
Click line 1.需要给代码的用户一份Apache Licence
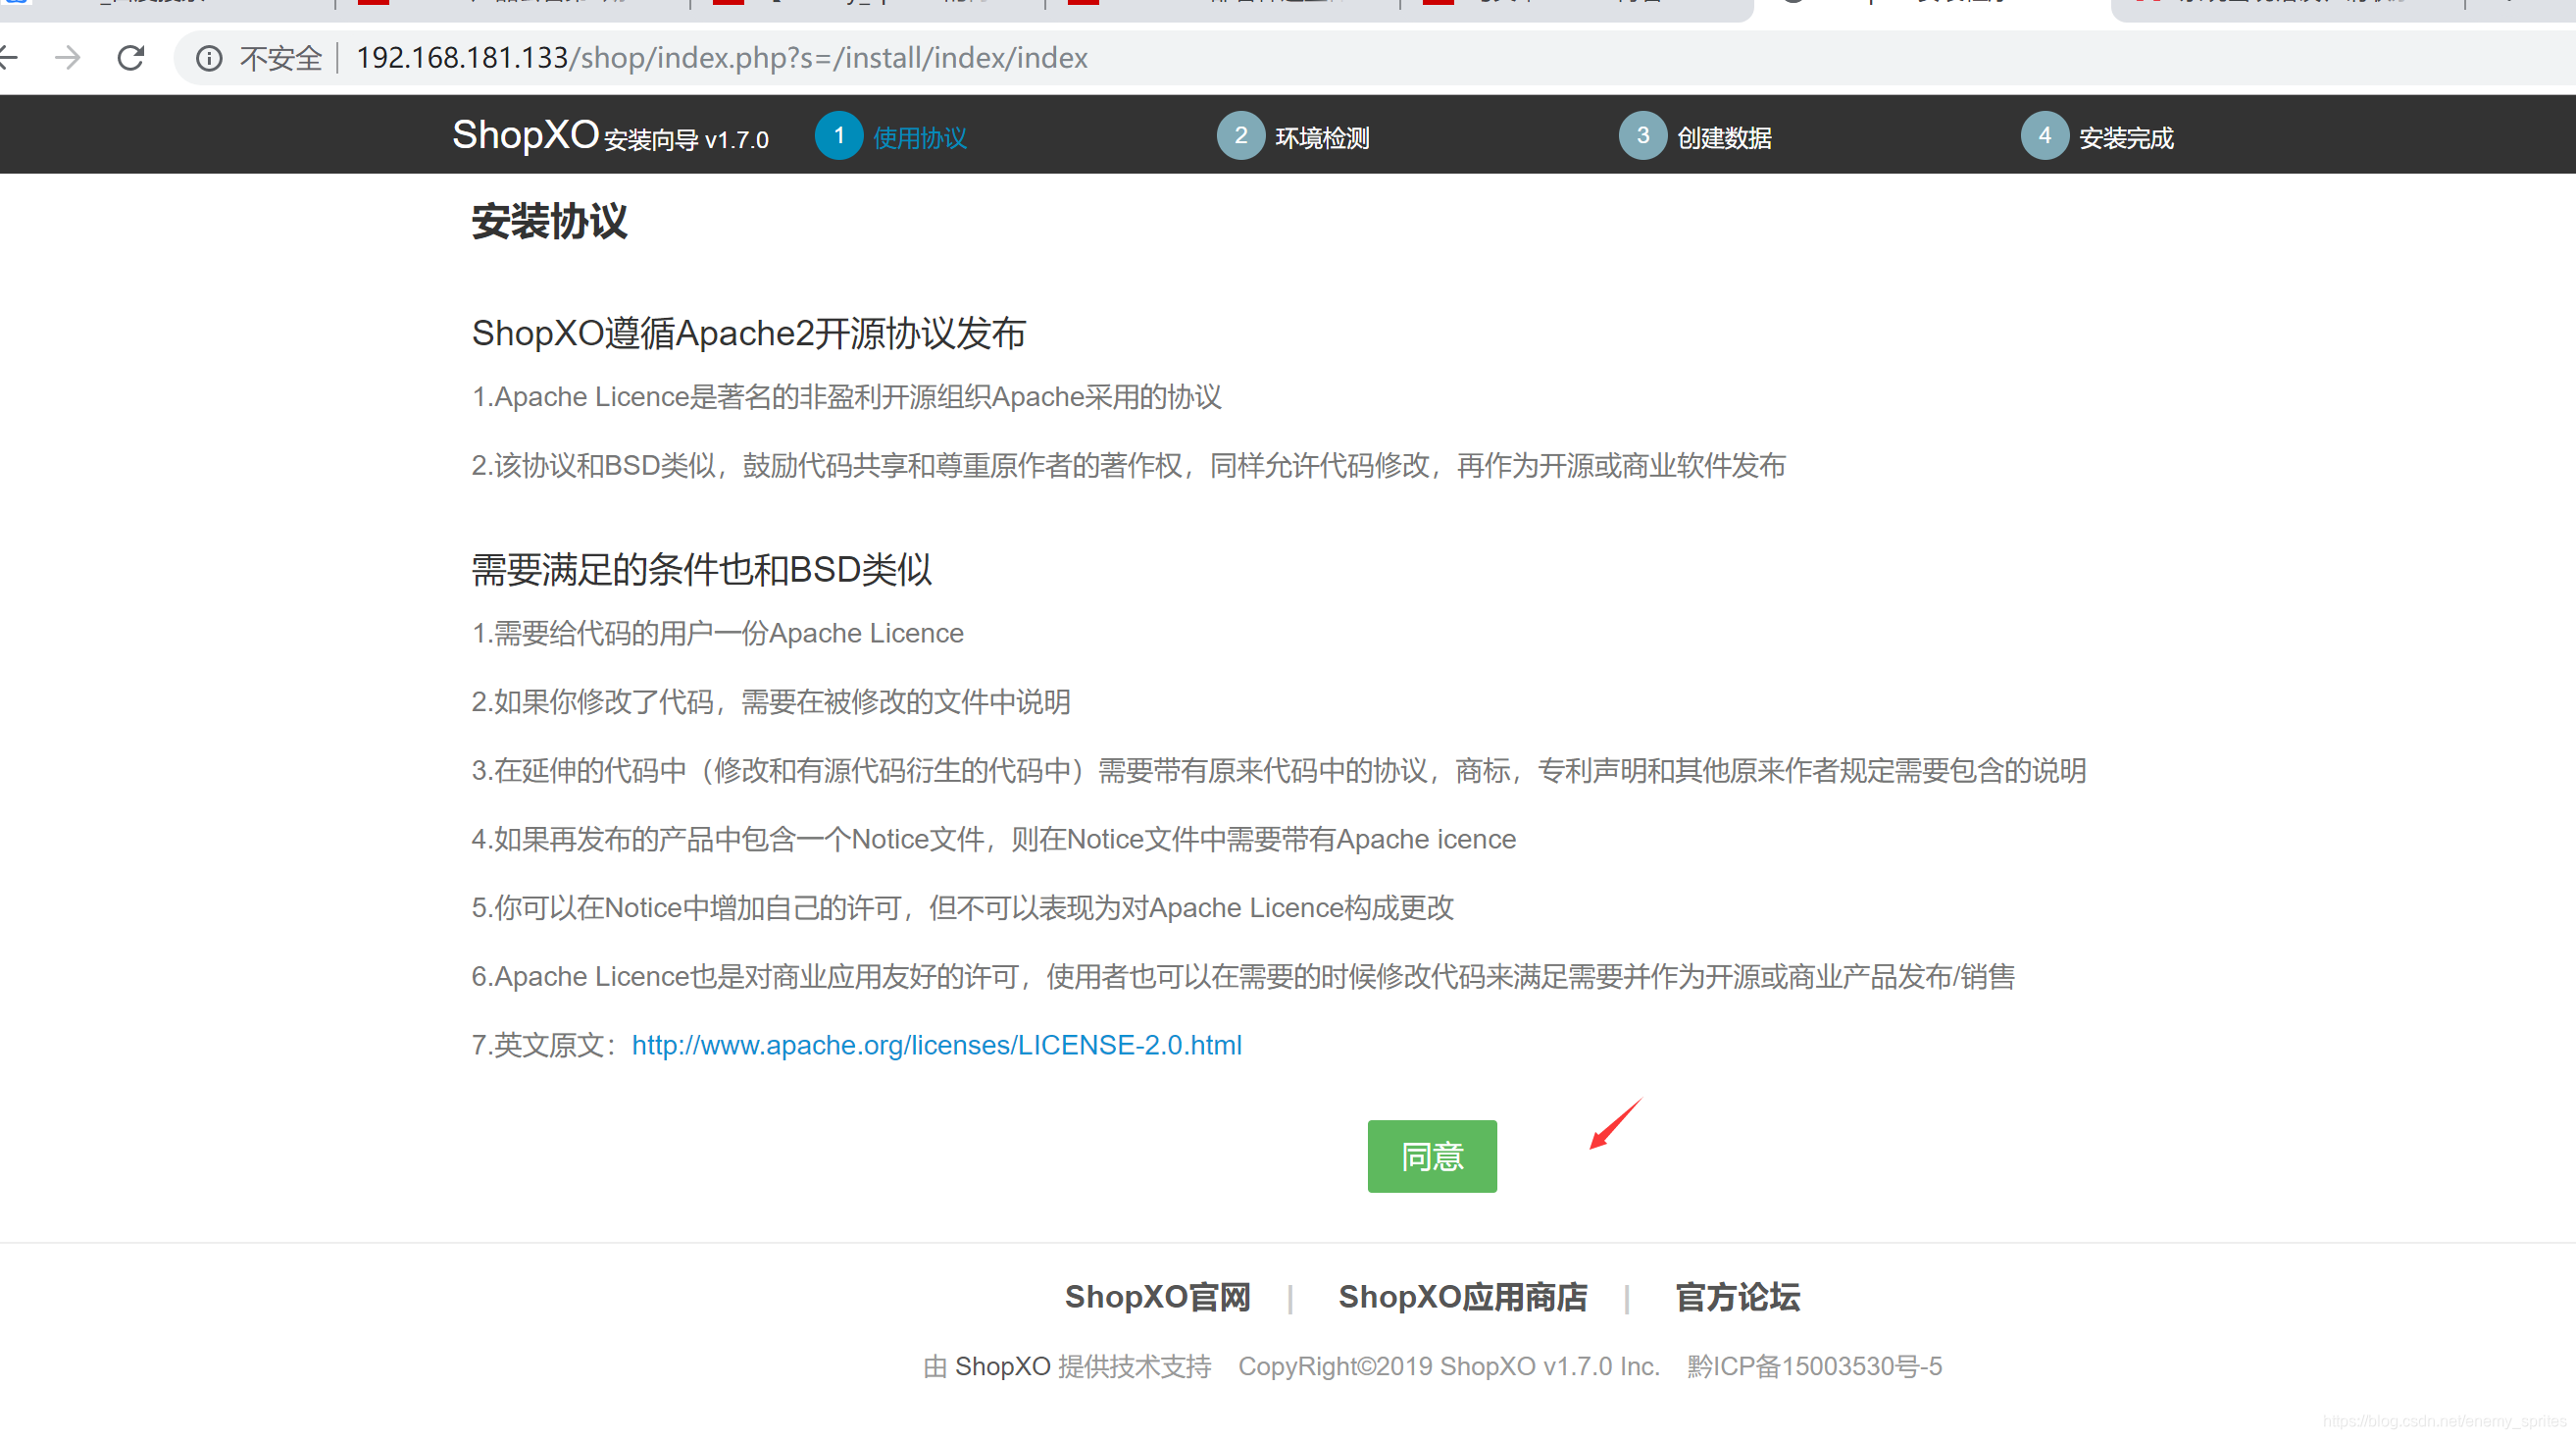(x=717, y=633)
